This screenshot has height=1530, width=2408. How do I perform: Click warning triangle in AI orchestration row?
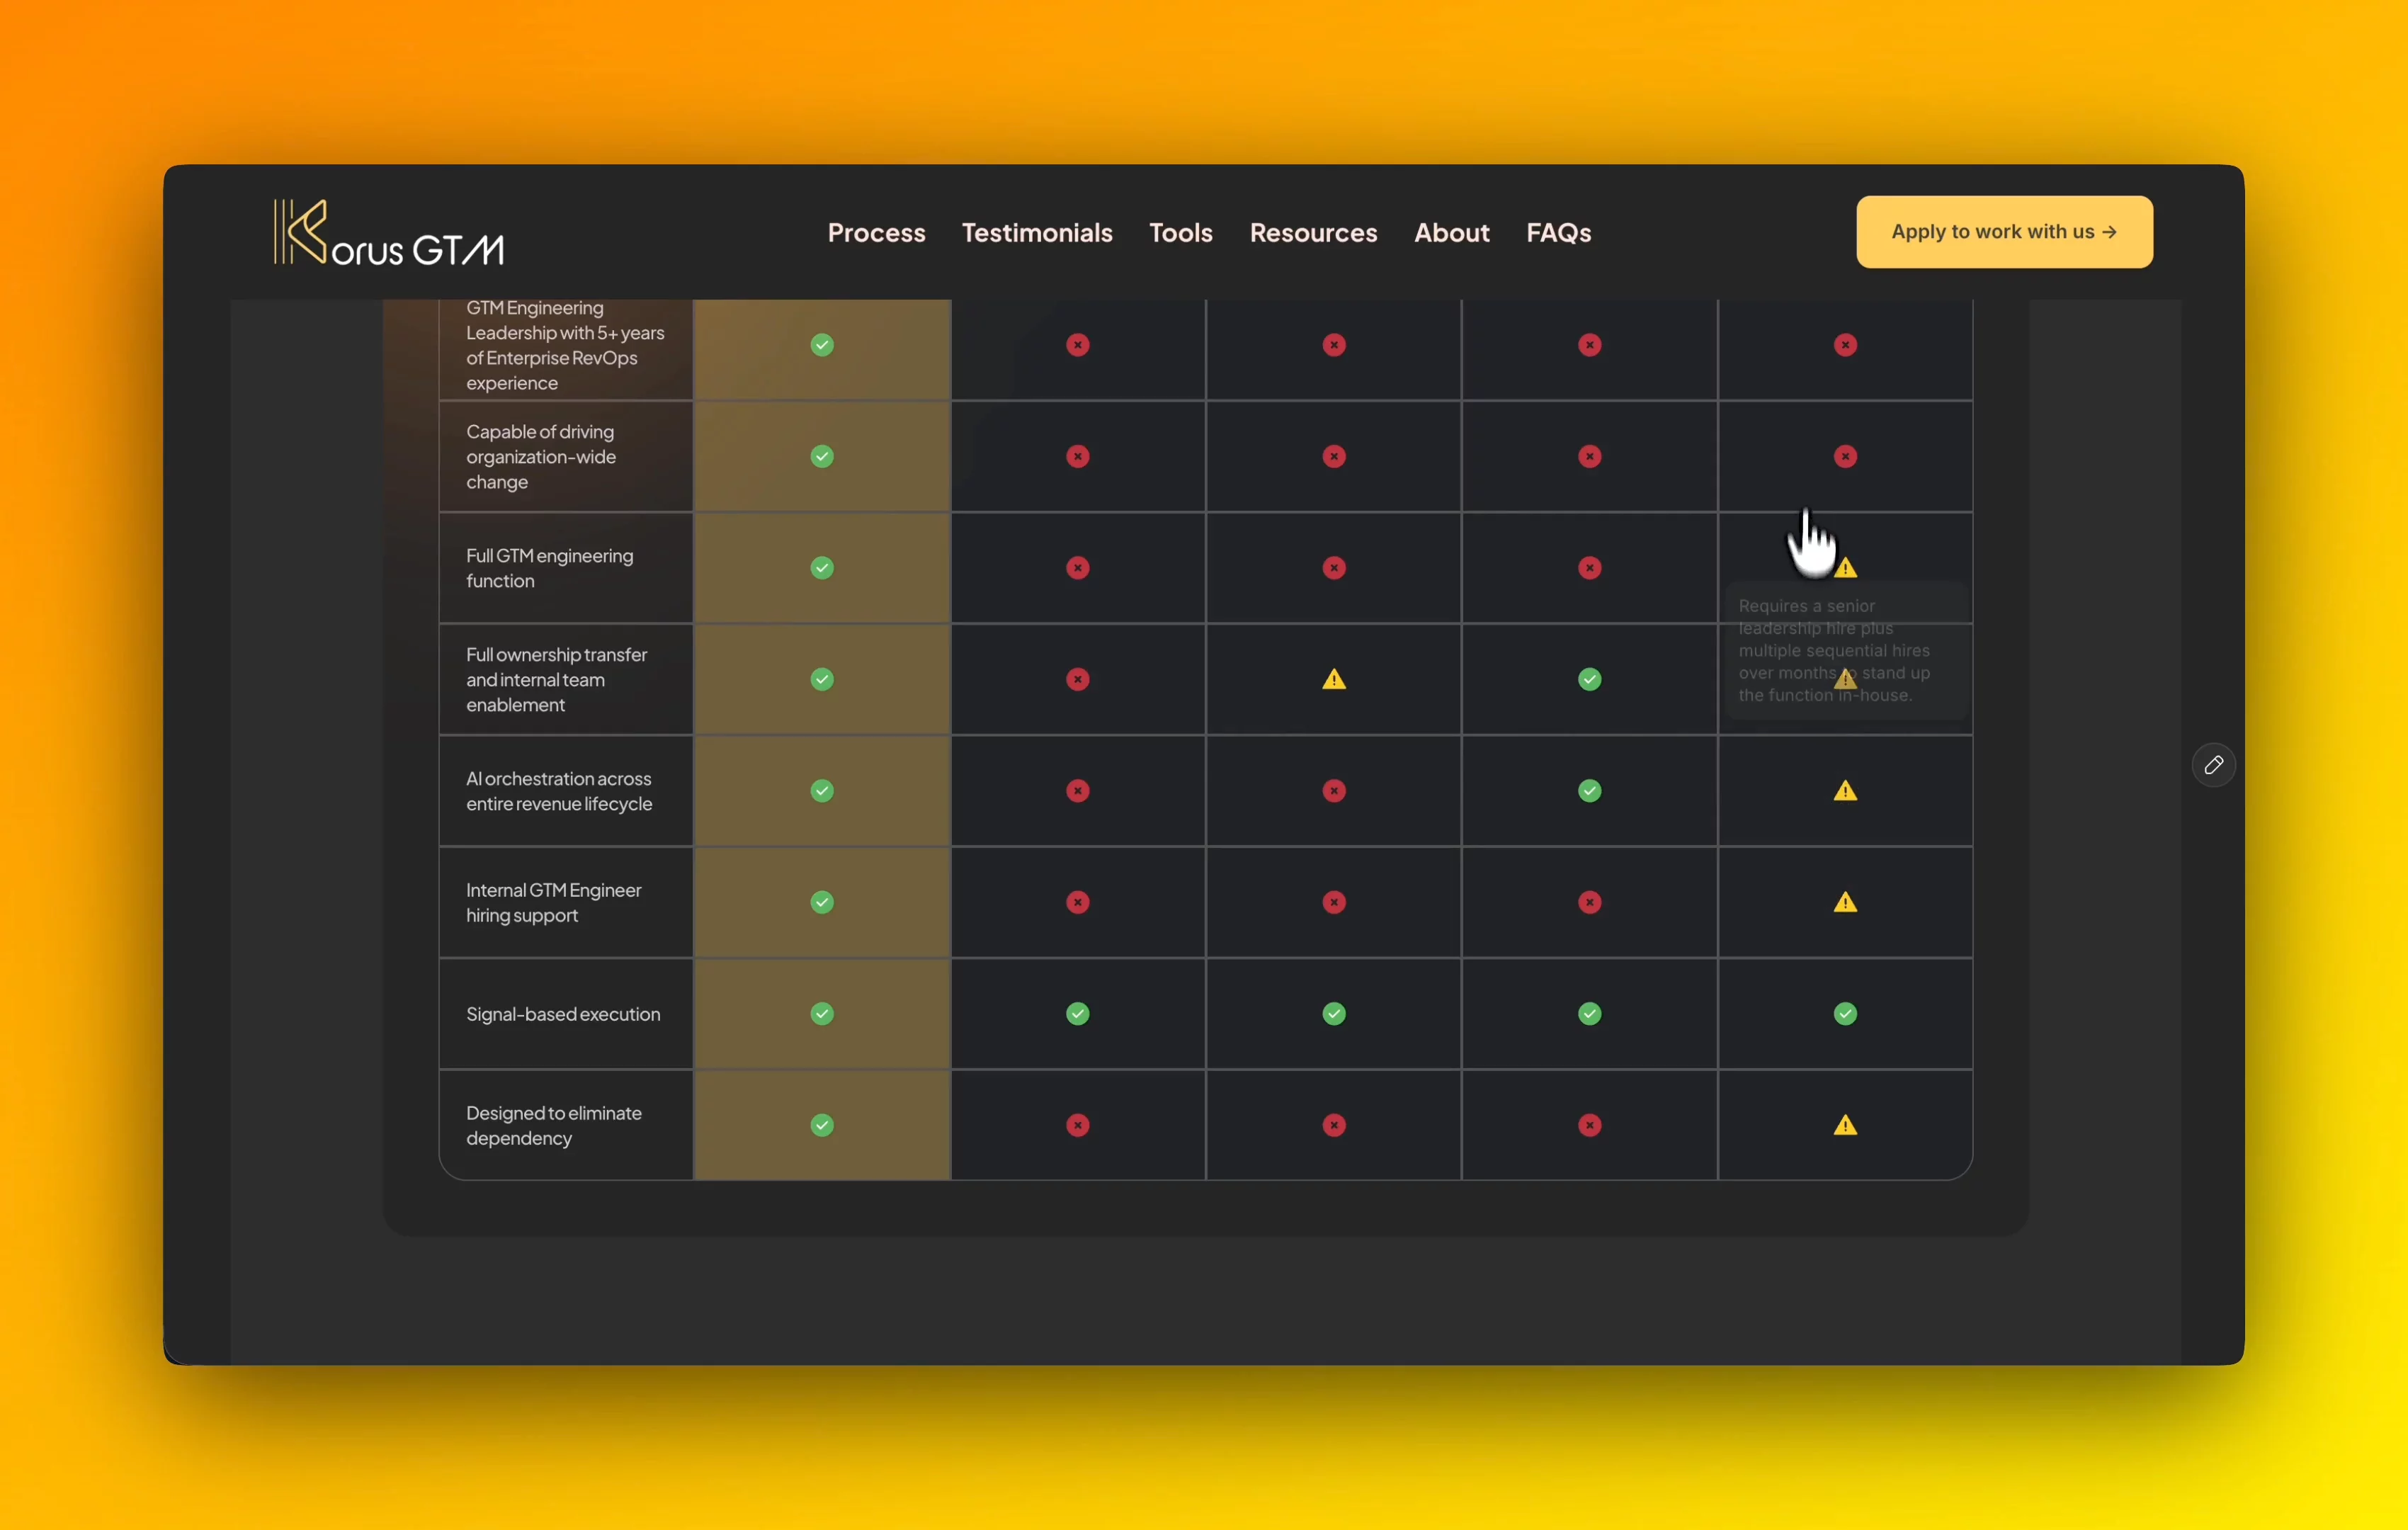tap(1846, 791)
